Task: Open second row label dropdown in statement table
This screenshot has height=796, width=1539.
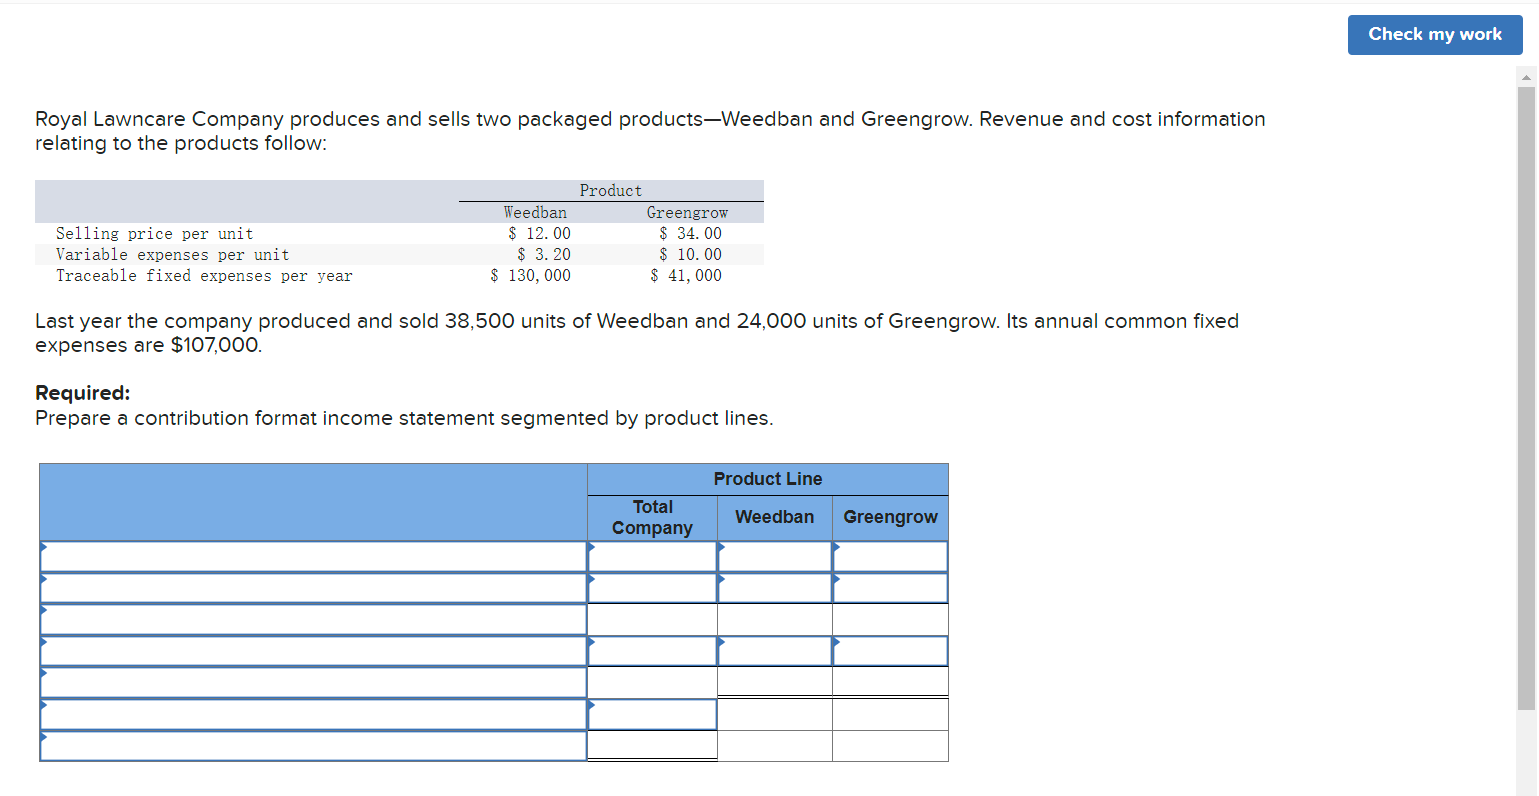Action: (x=313, y=588)
